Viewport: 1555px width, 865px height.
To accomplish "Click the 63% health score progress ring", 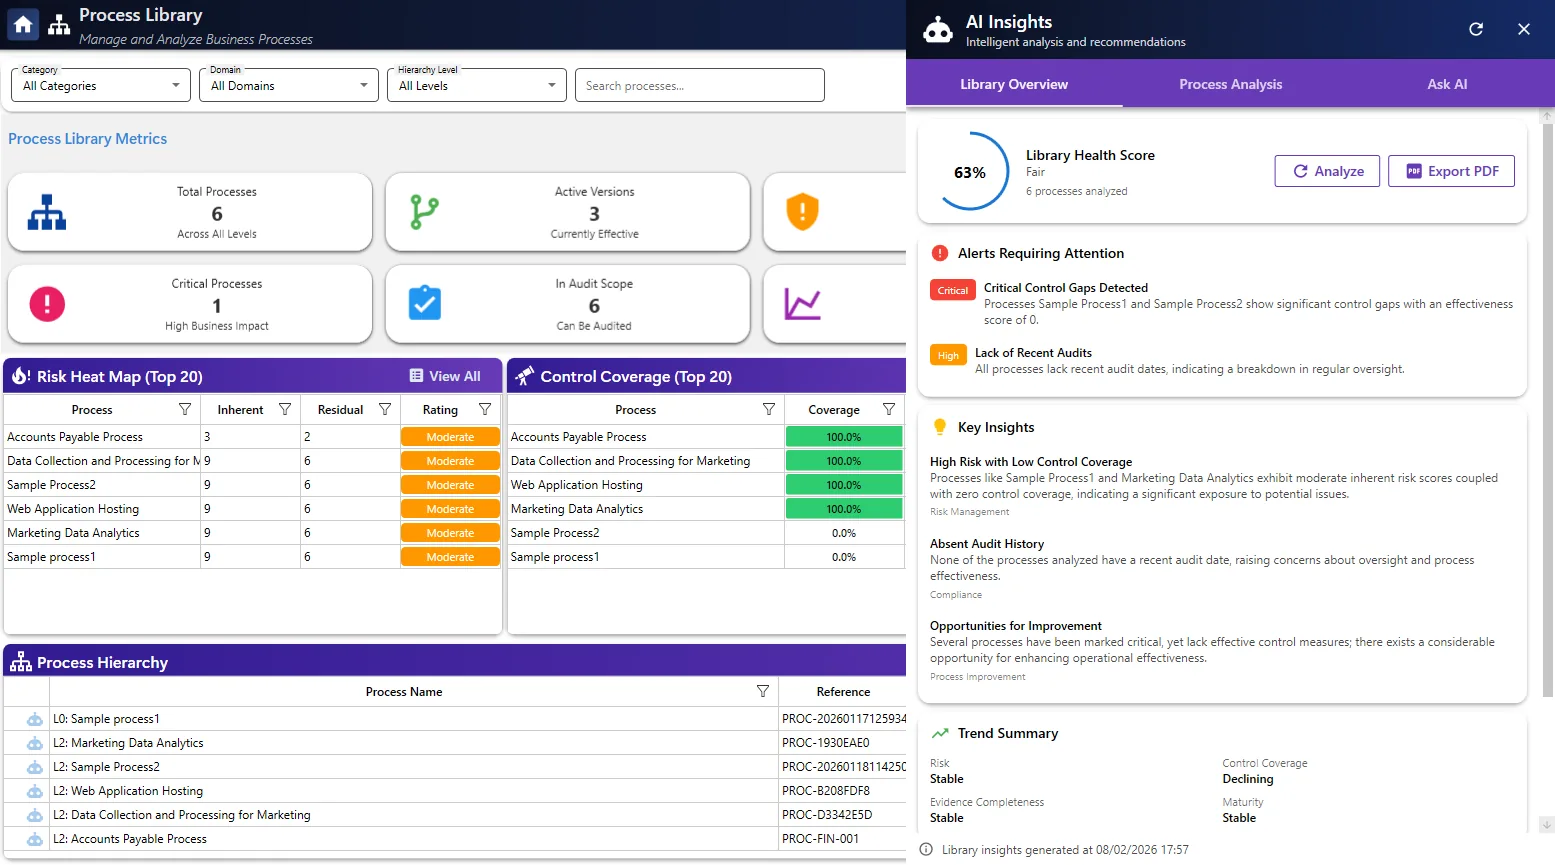I will tap(970, 172).
